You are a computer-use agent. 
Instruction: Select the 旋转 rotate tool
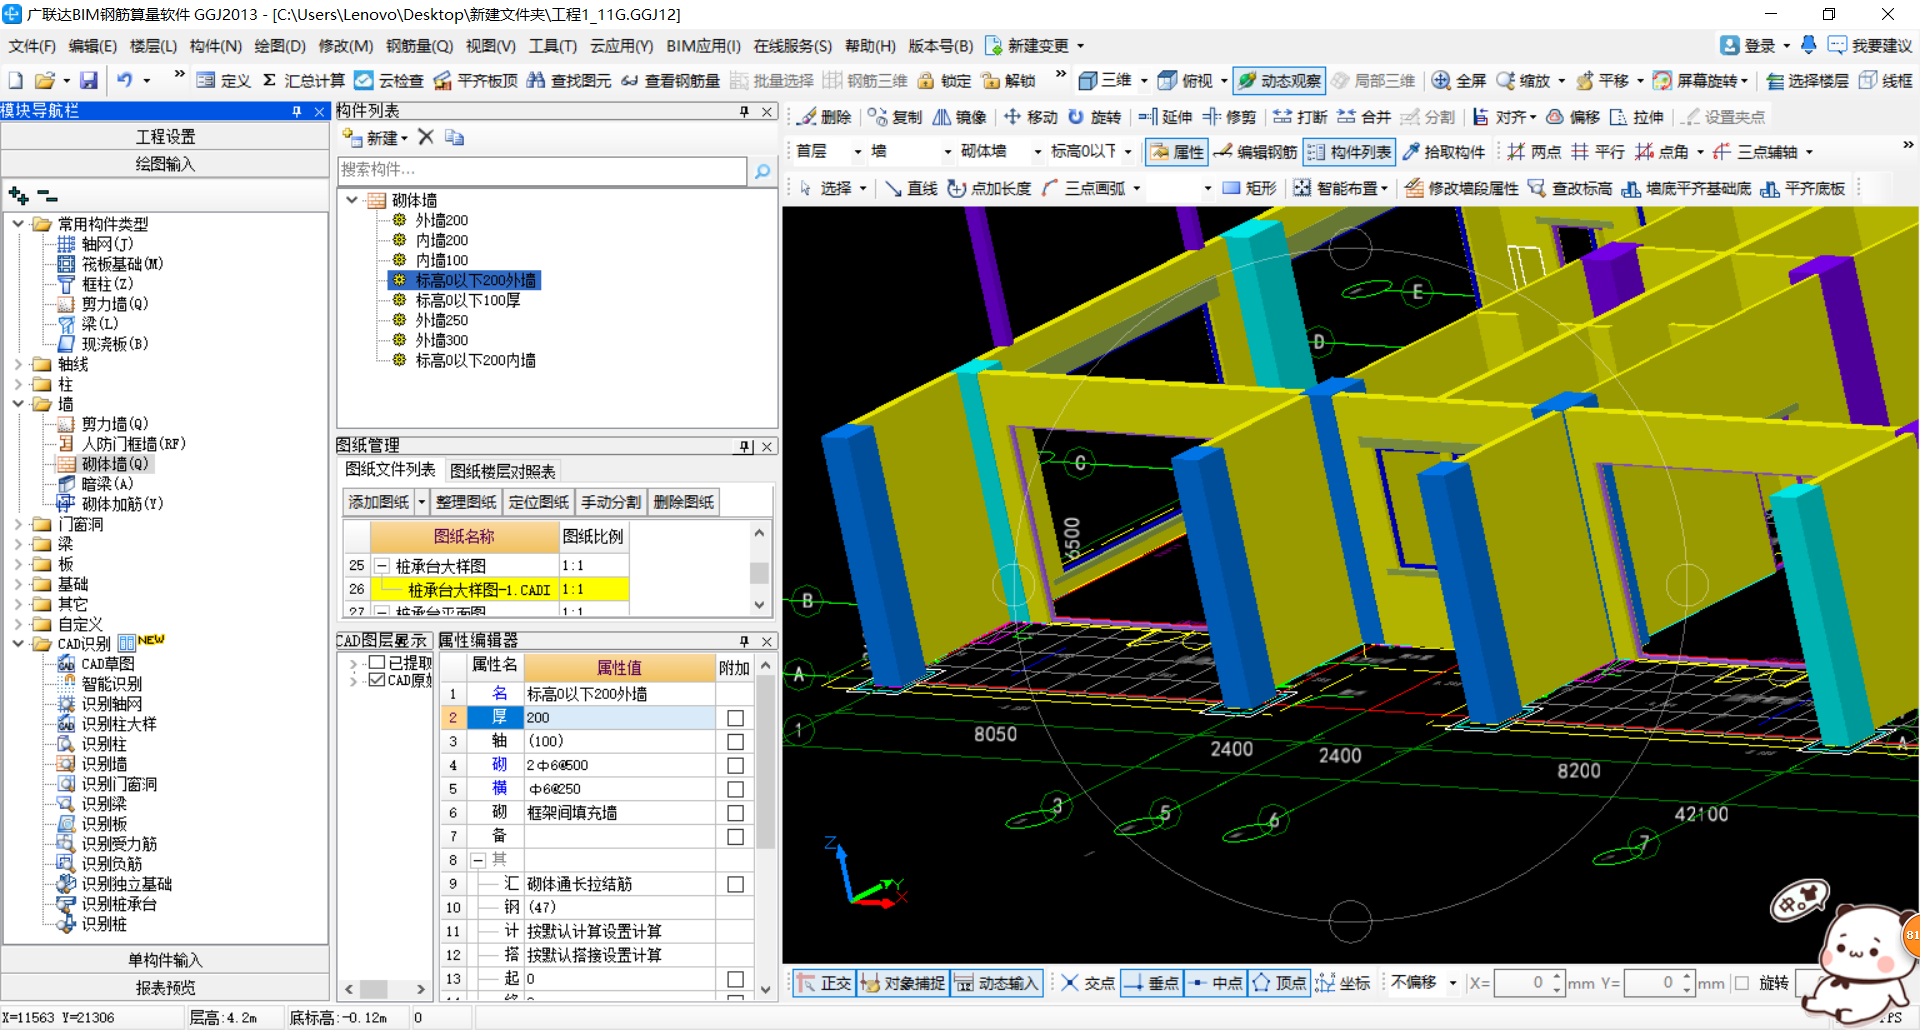[x=1094, y=117]
